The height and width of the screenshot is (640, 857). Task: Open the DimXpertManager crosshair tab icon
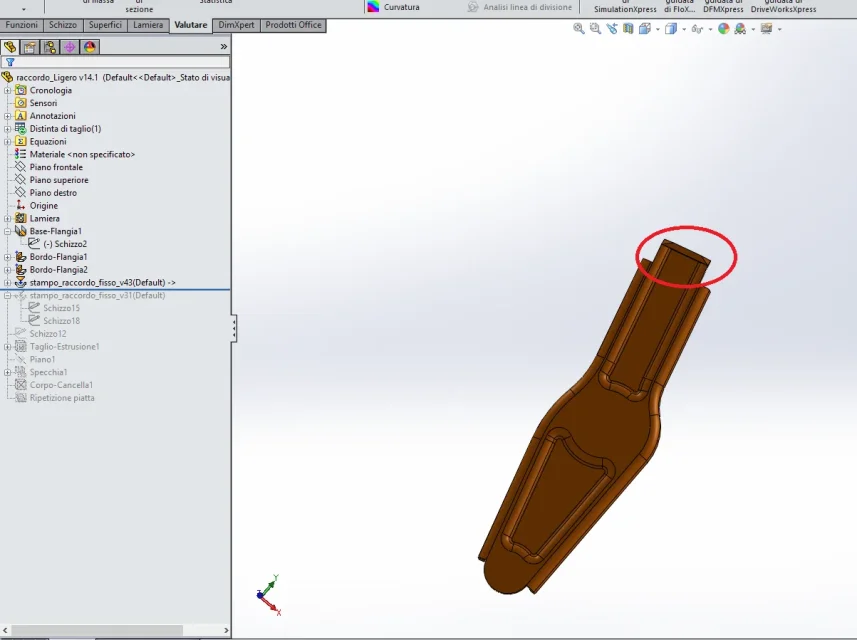pos(69,47)
